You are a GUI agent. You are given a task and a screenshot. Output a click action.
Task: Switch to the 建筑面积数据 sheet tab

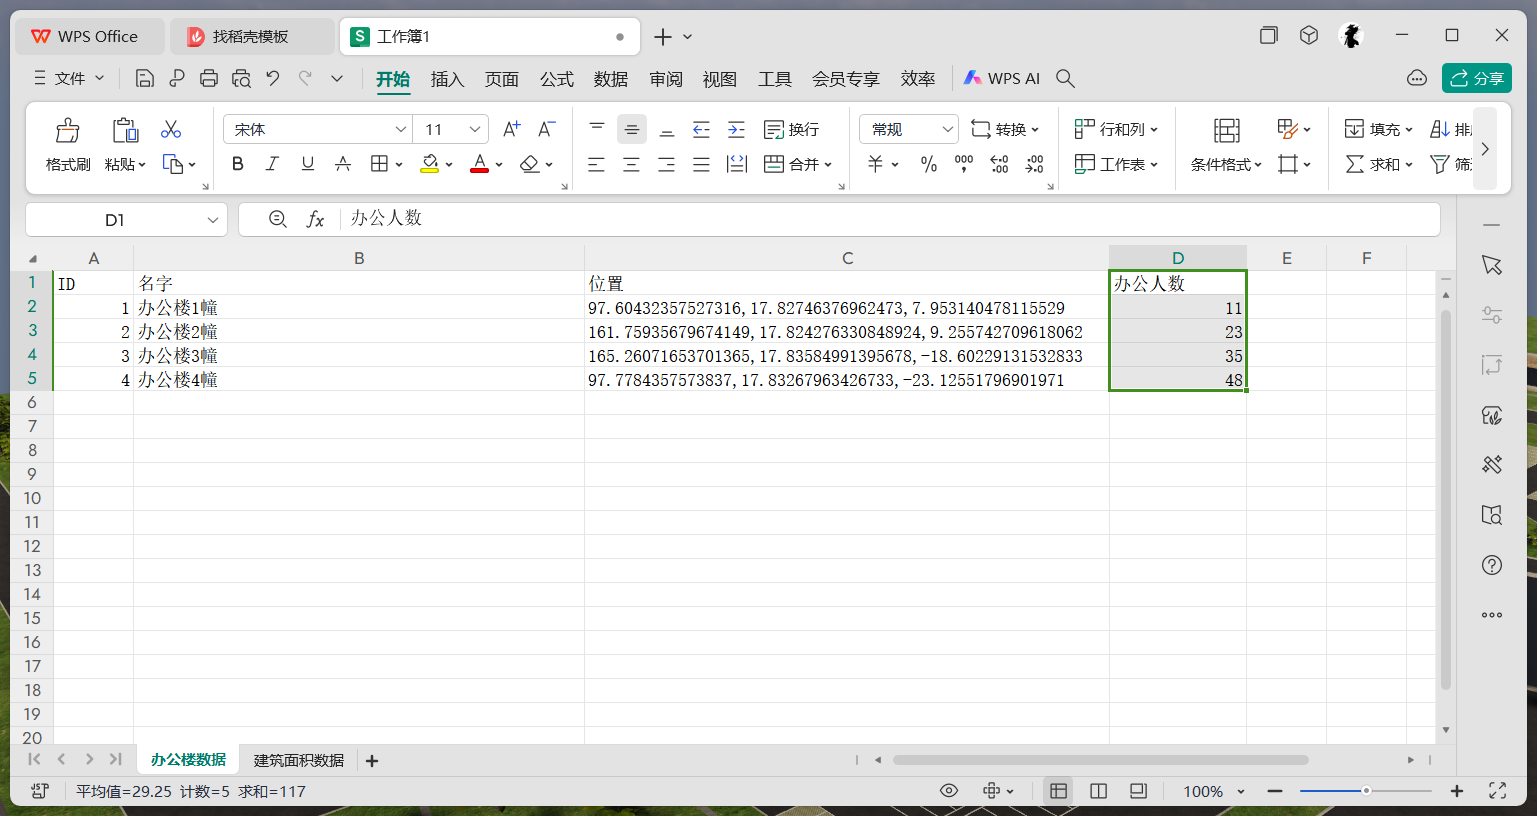pos(298,761)
